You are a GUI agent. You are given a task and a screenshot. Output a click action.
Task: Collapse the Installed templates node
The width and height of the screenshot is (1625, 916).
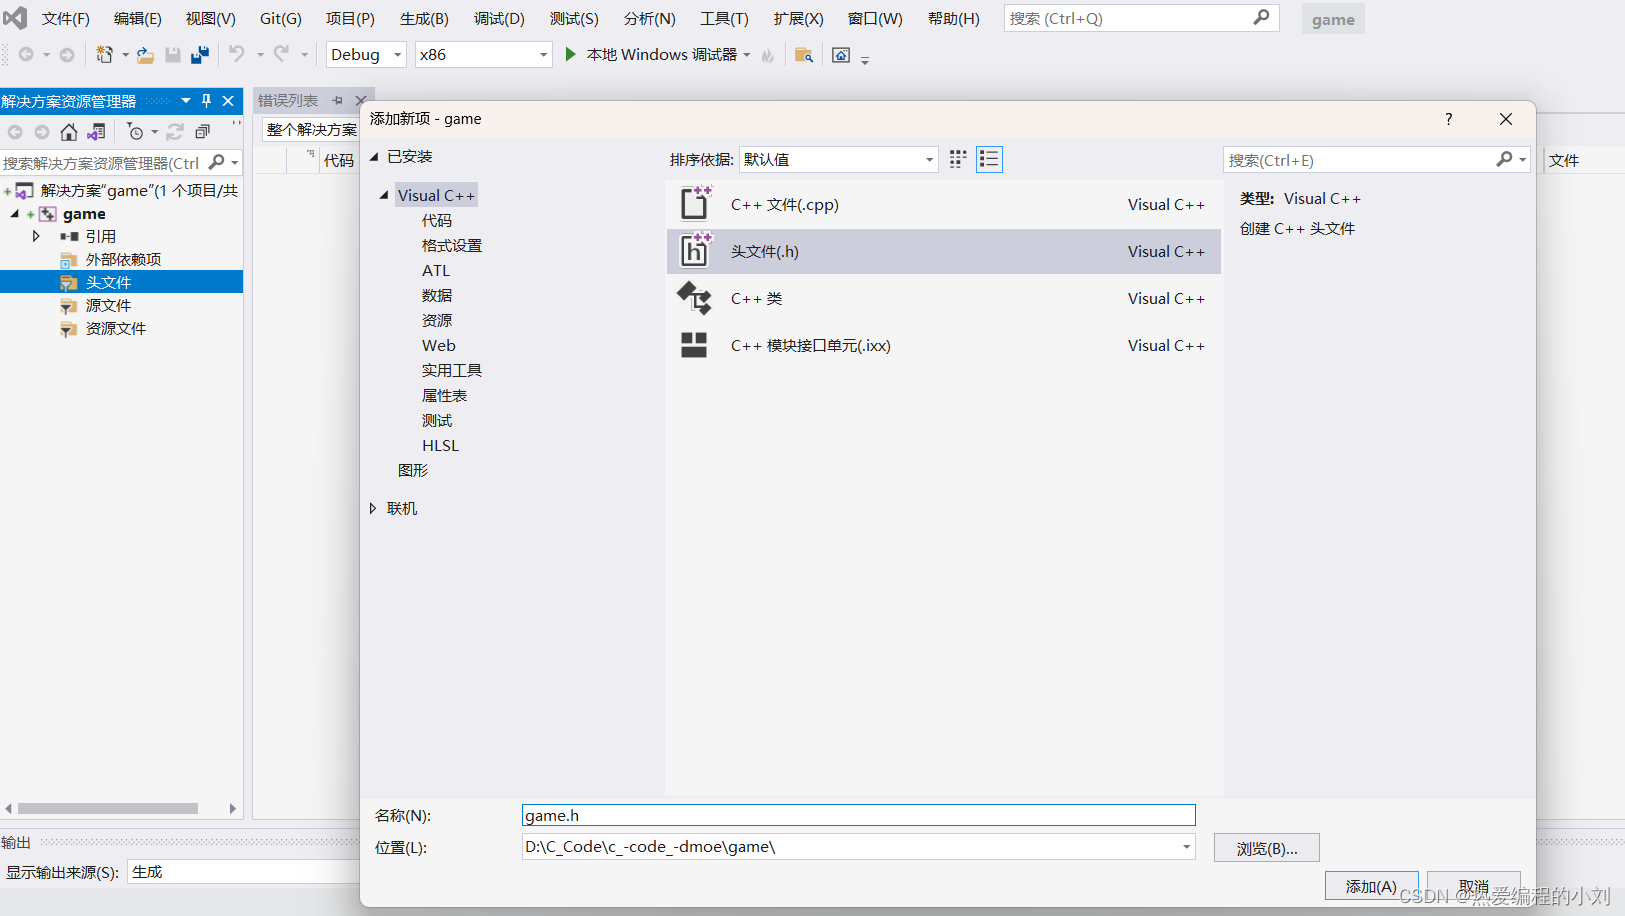[374, 157]
